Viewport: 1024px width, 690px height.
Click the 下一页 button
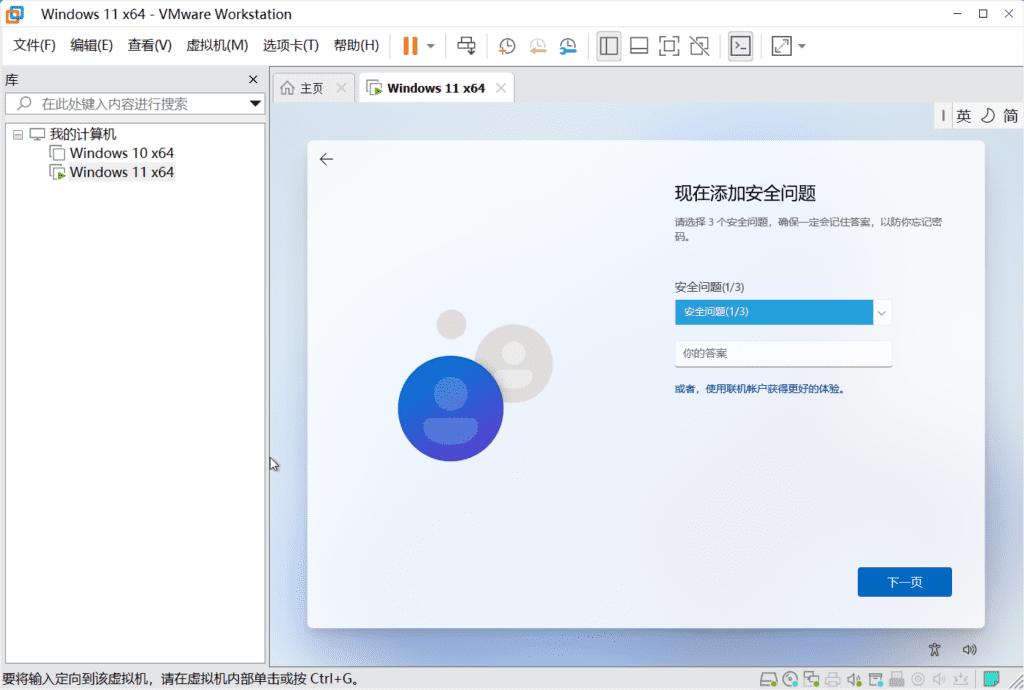point(904,582)
